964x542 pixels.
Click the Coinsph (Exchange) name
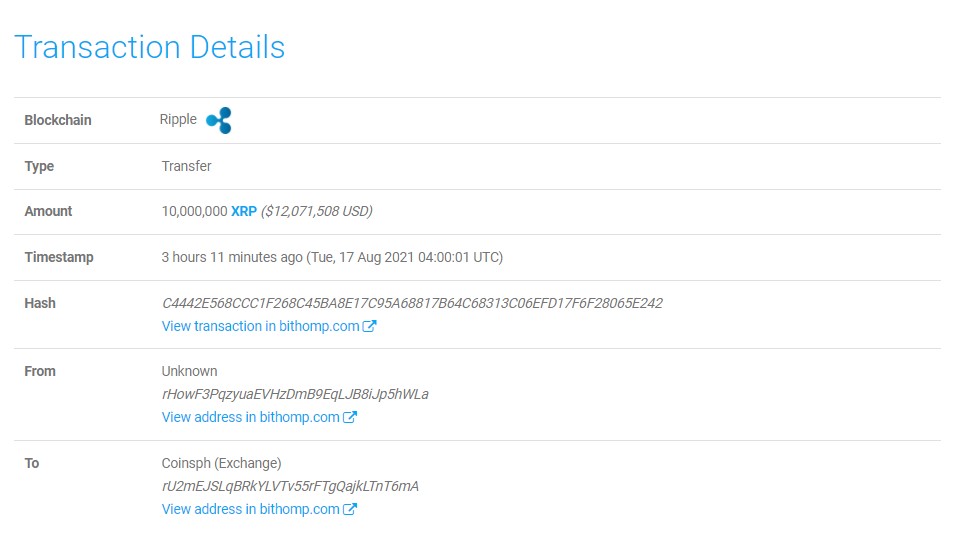tap(221, 463)
